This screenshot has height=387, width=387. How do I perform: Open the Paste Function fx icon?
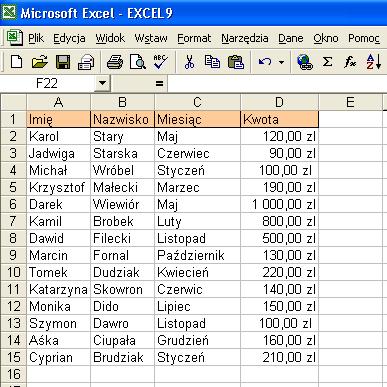pyautogui.click(x=350, y=62)
